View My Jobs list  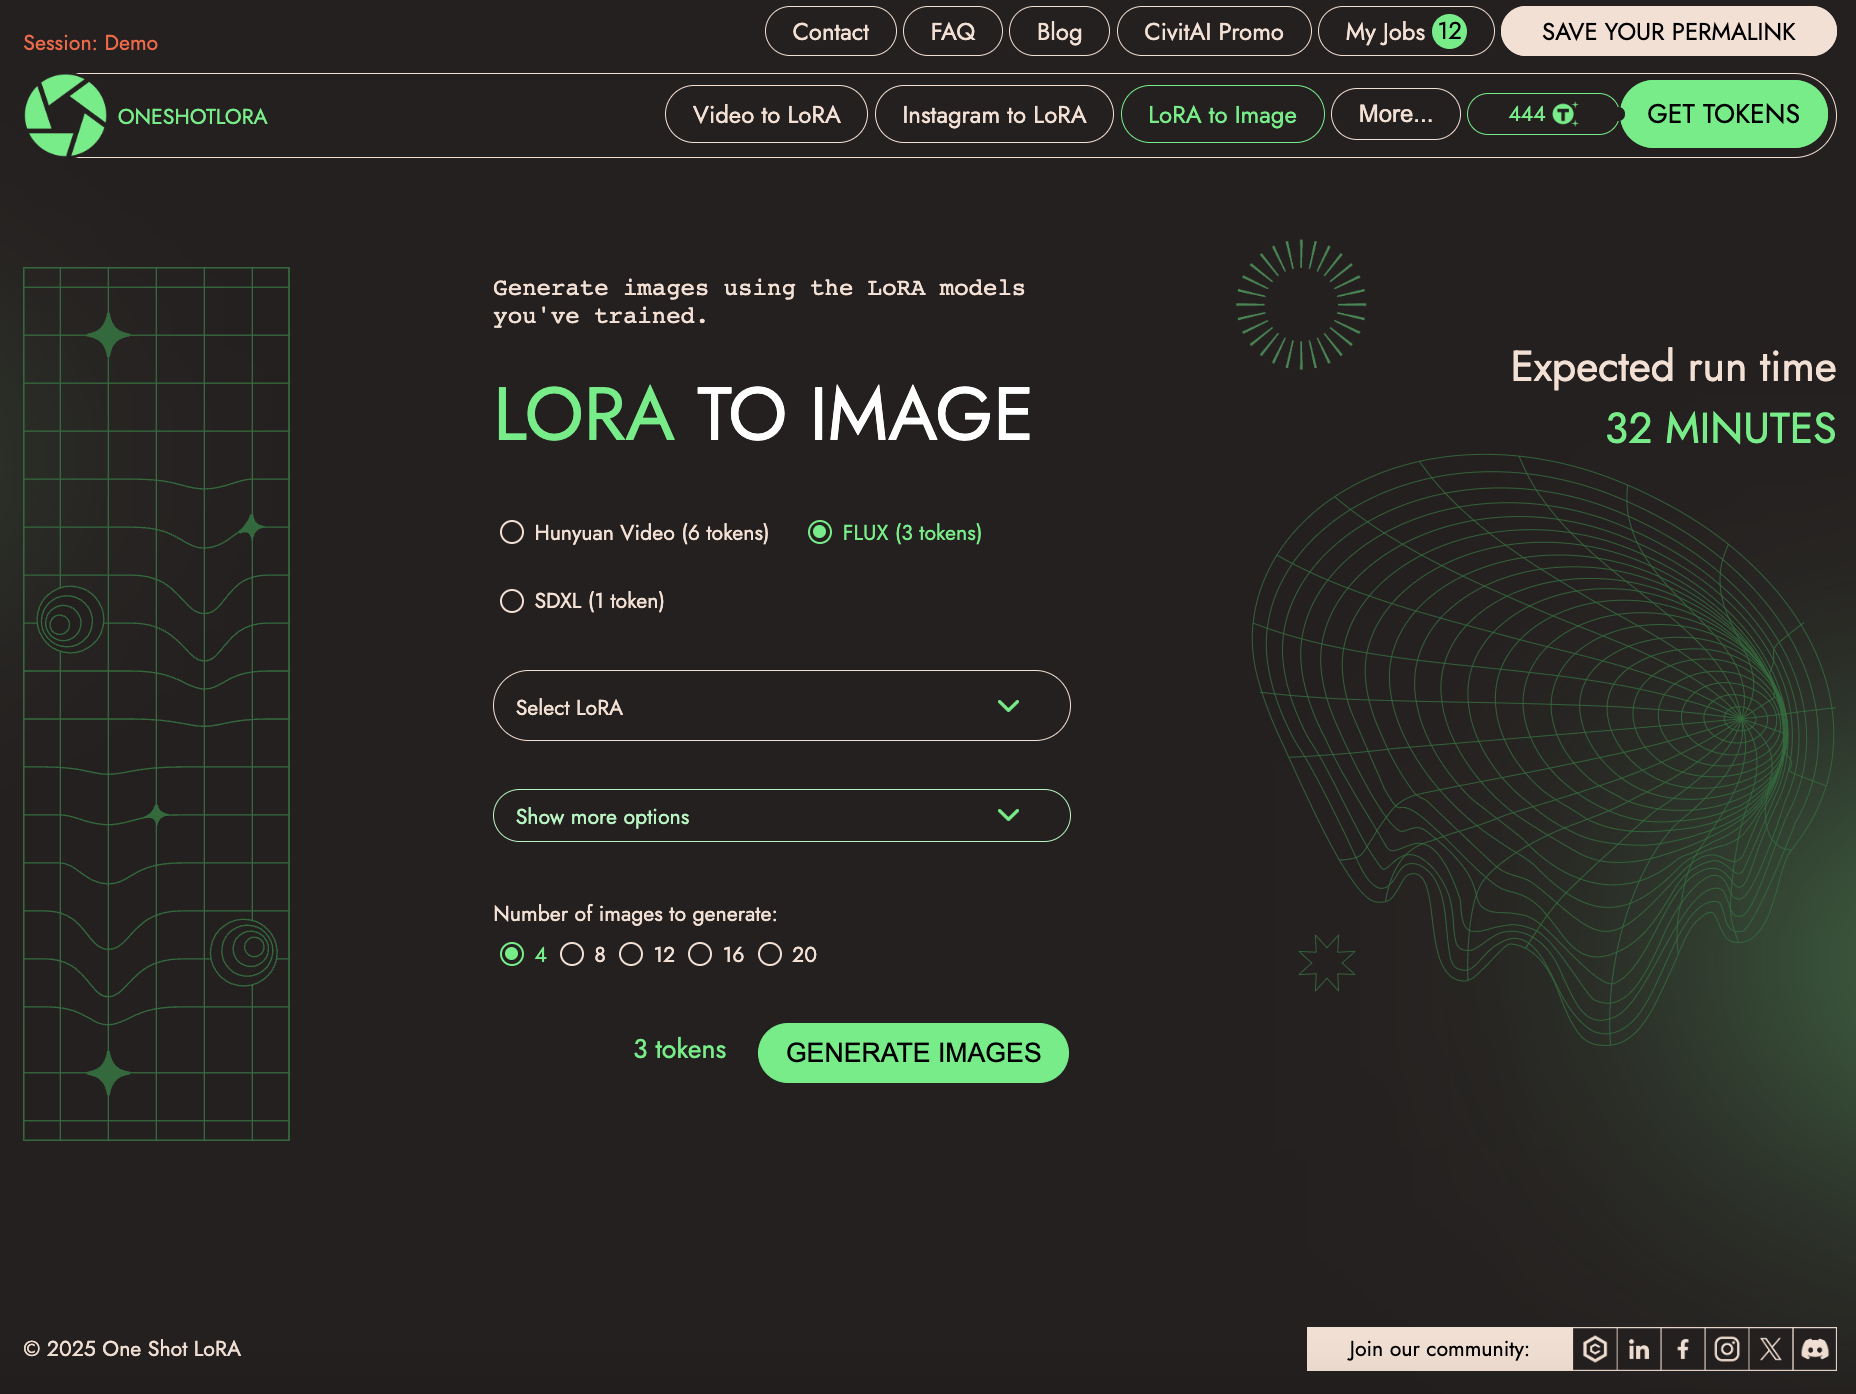(x=1406, y=31)
